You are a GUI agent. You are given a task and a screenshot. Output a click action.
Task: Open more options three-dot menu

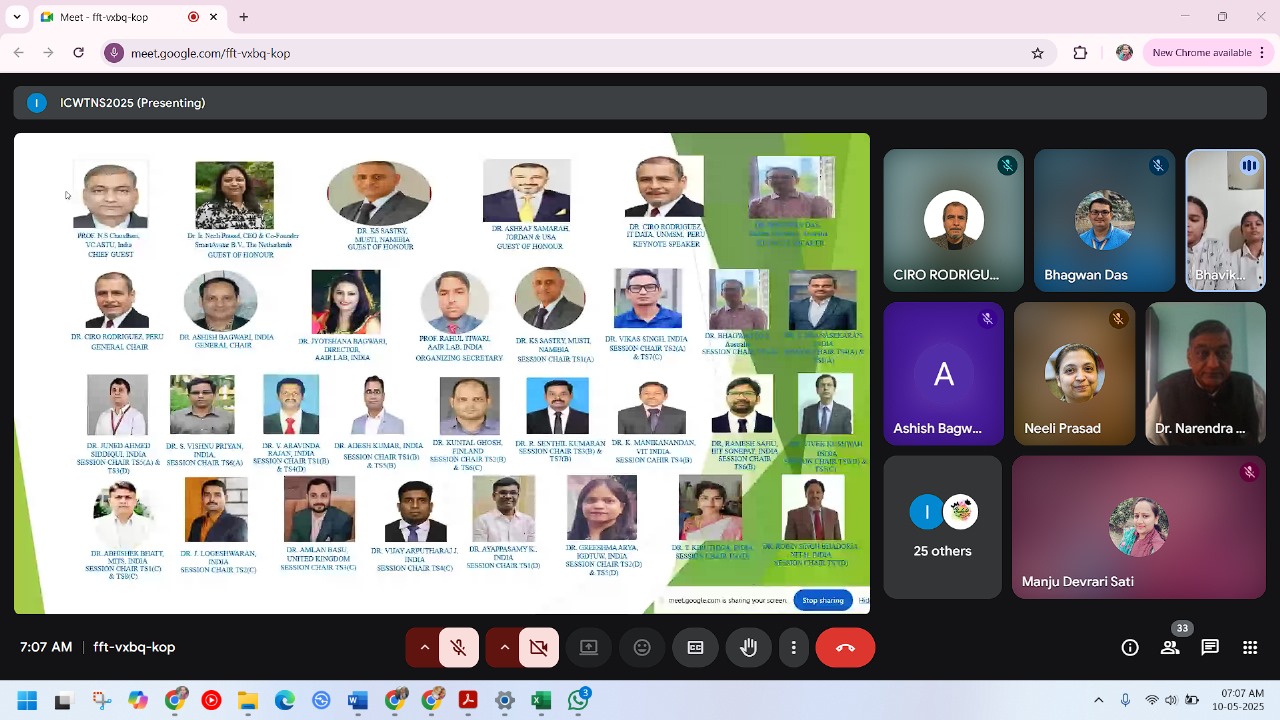[793, 648]
